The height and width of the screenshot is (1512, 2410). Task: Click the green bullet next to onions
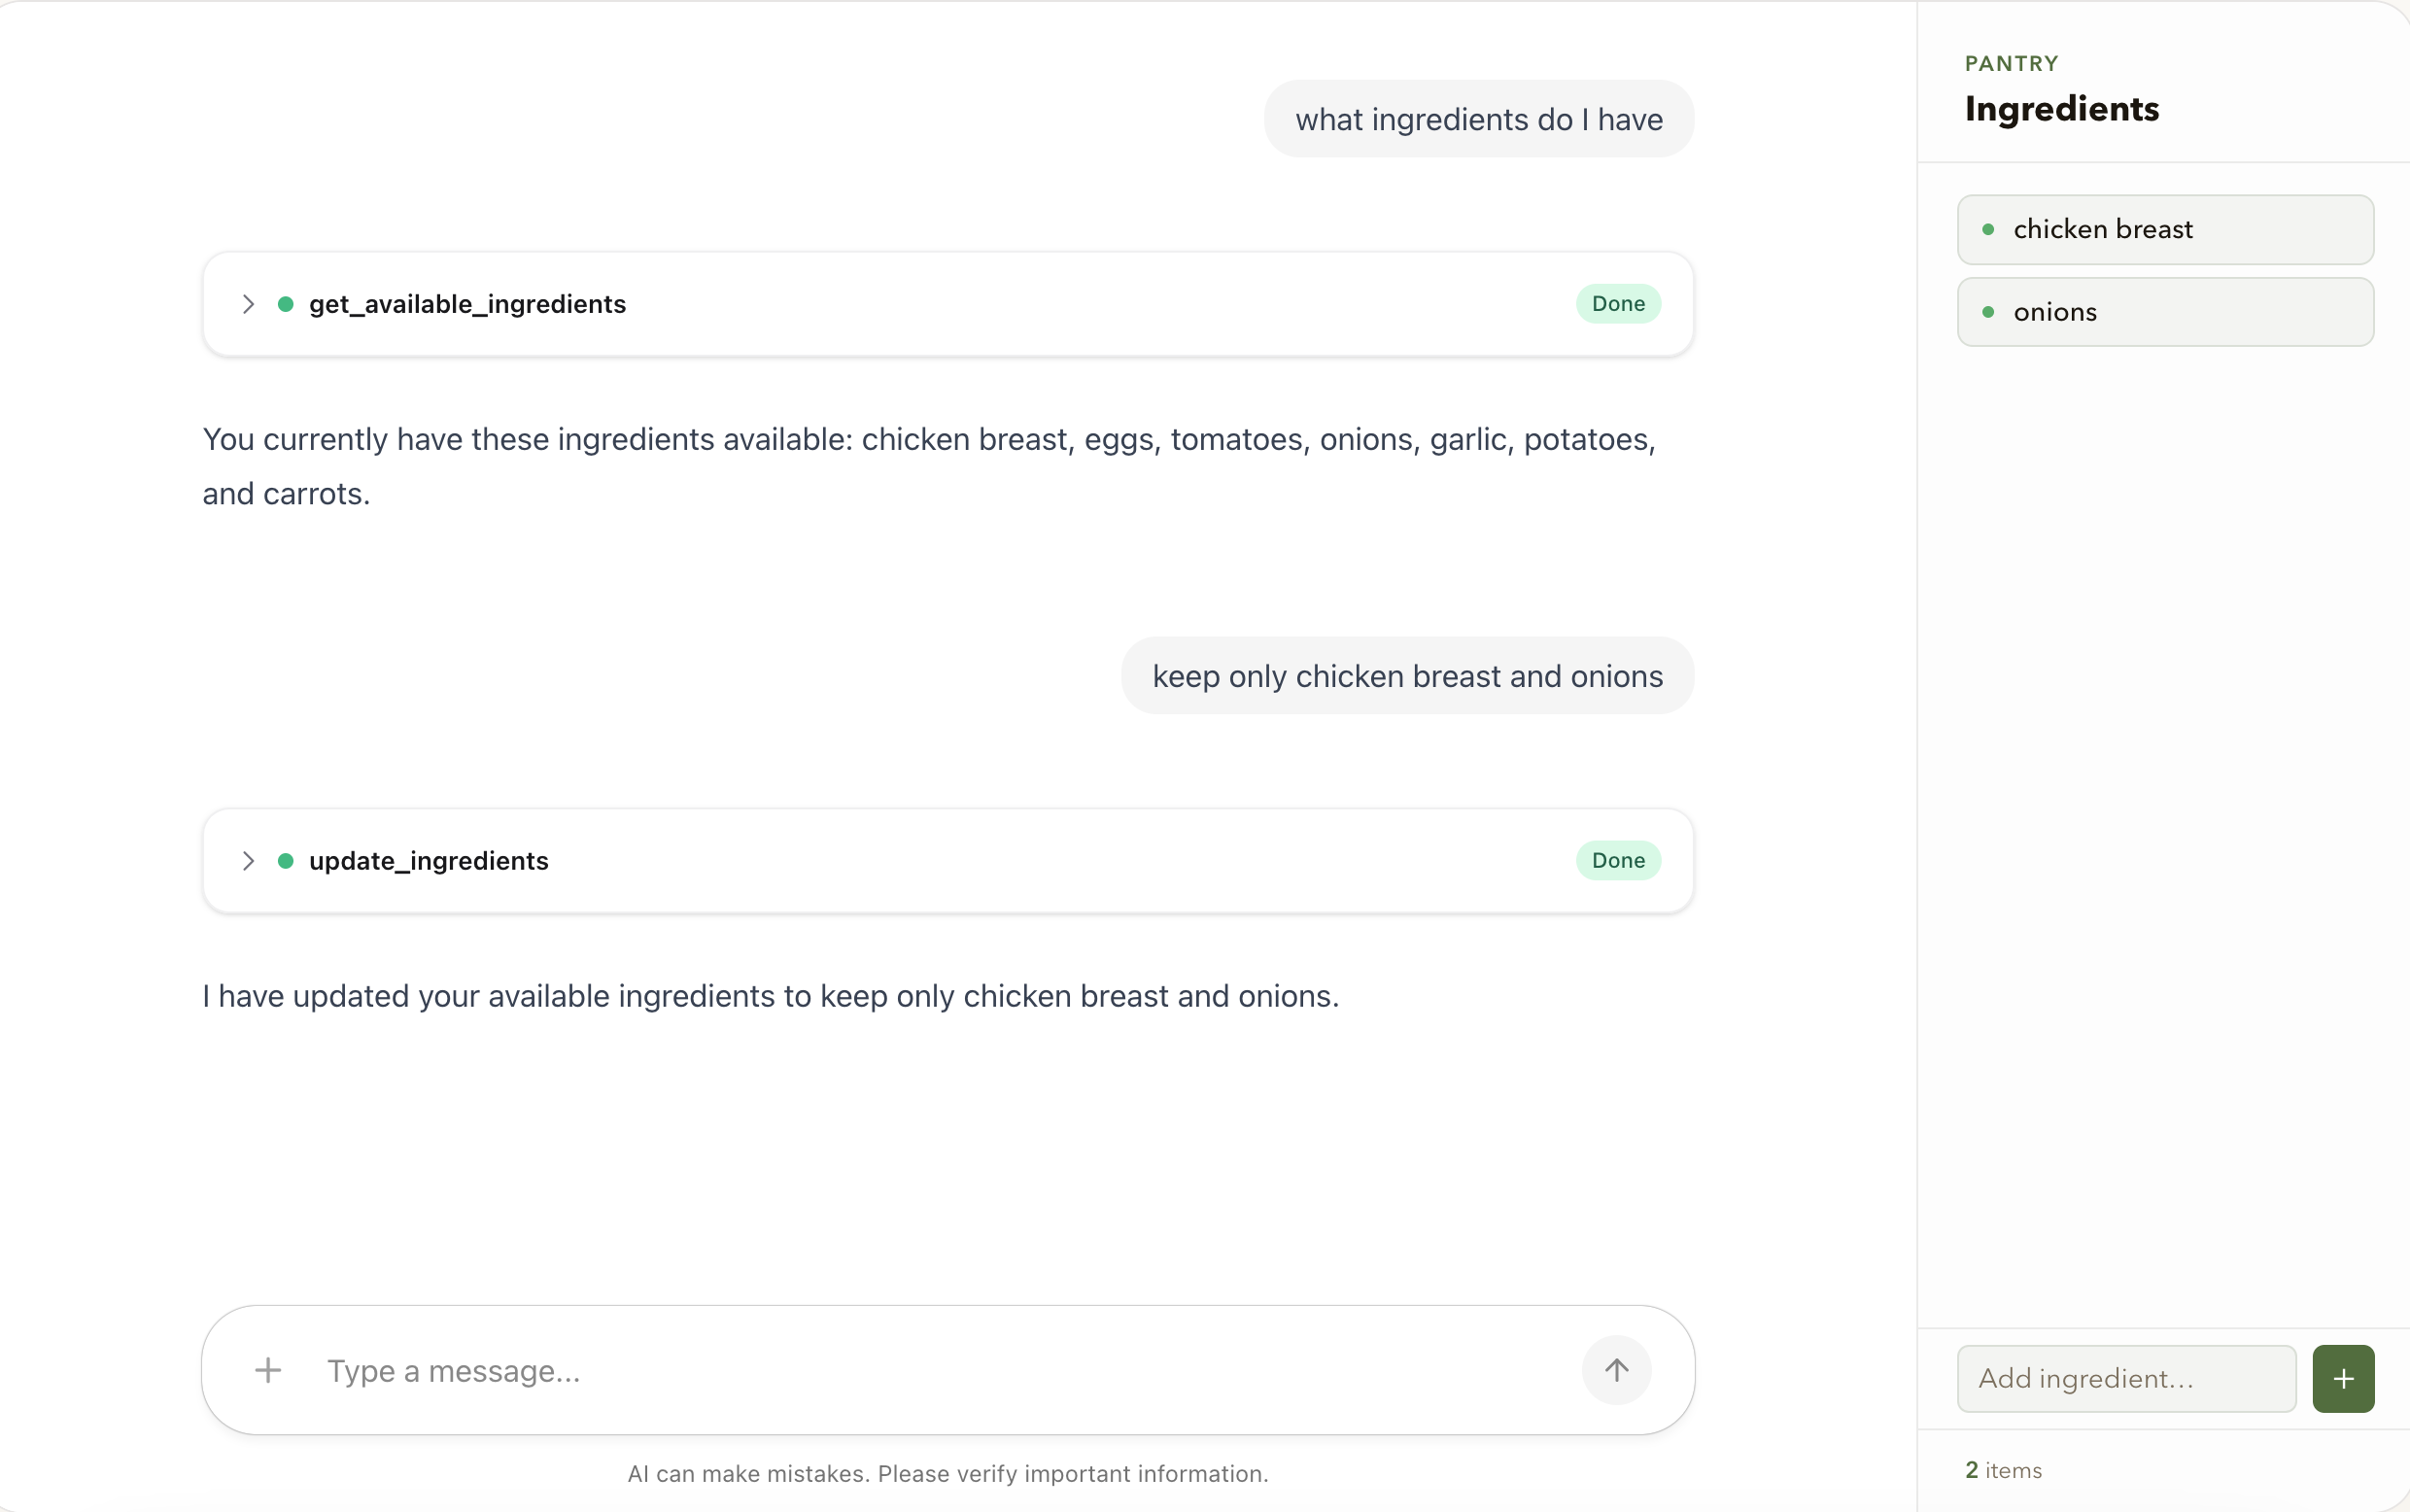point(1988,312)
